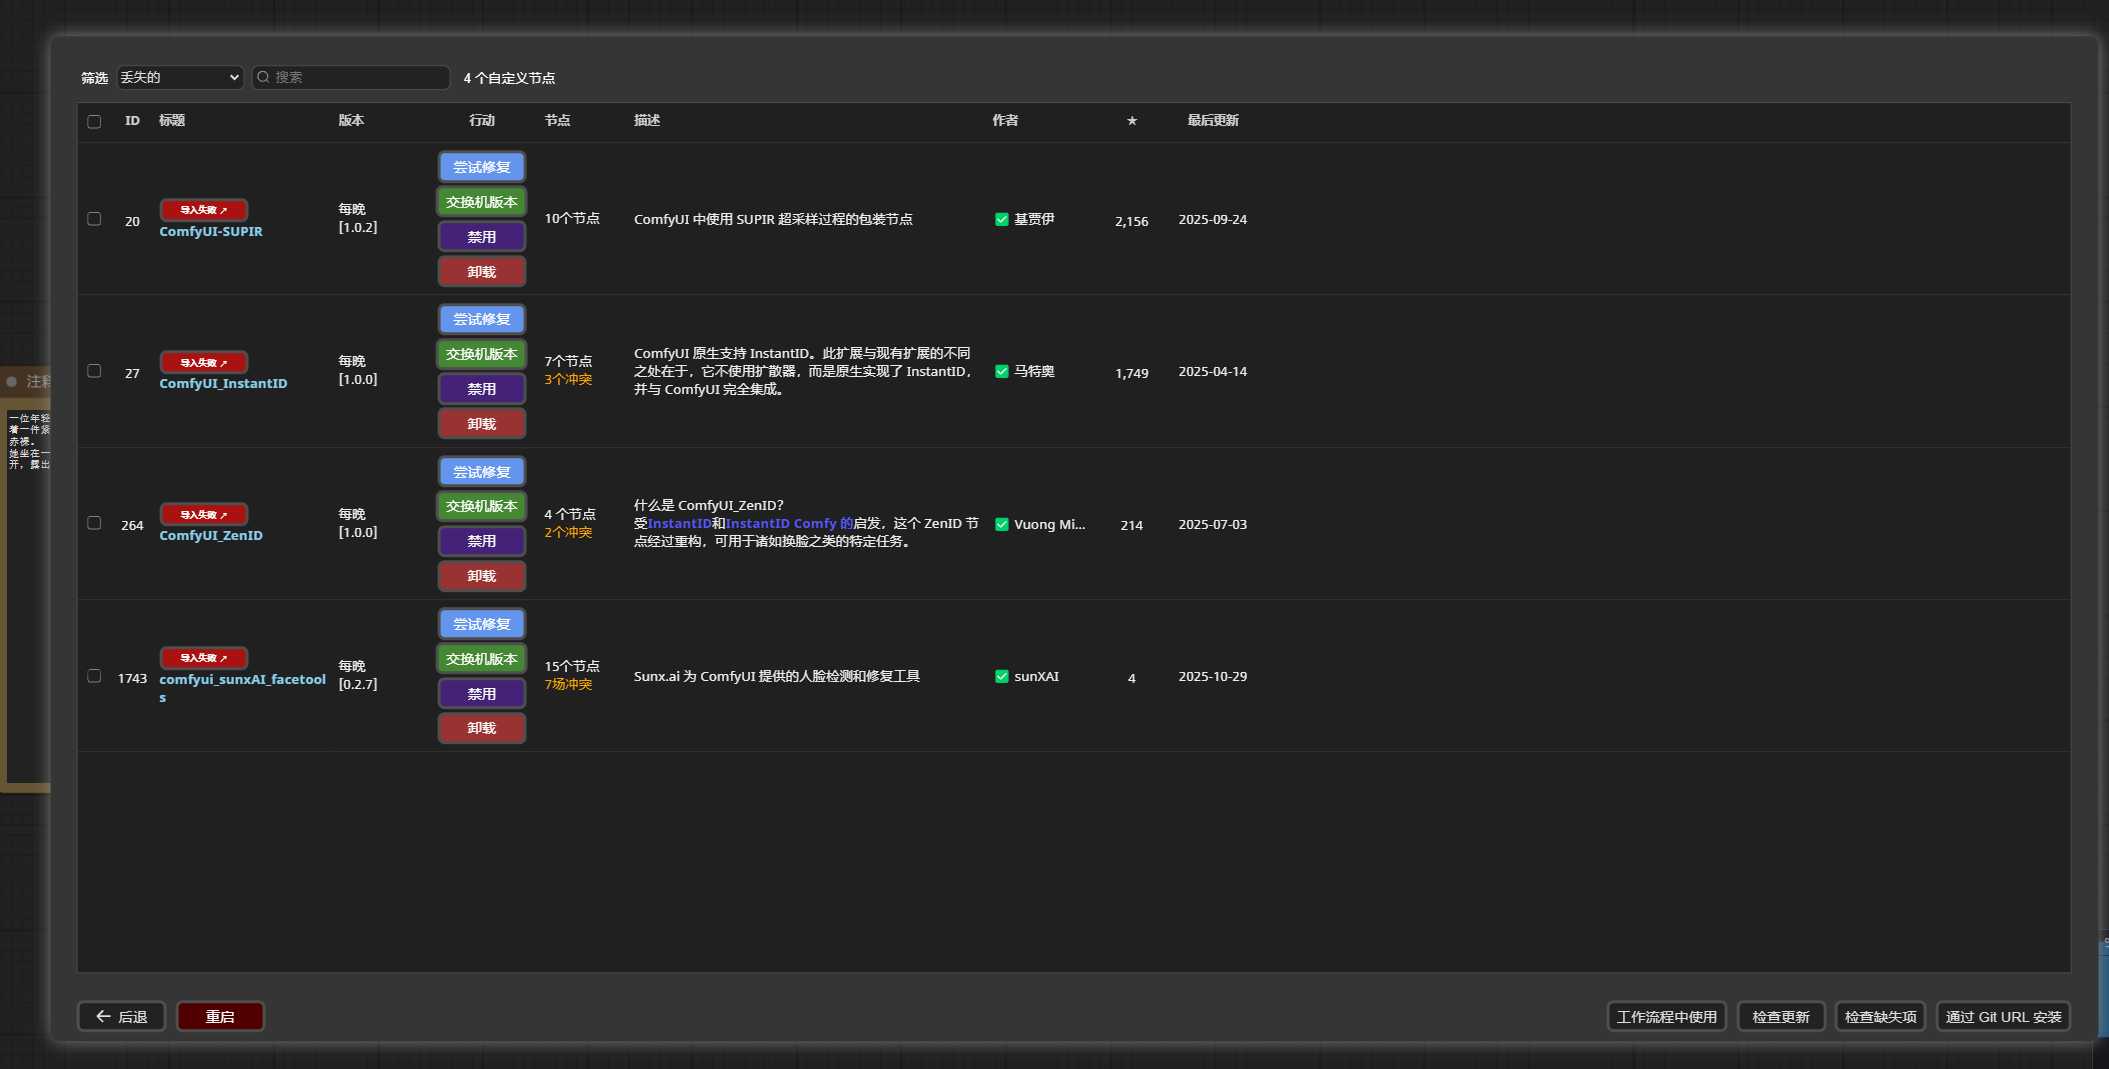2109x1069 pixels.
Task: Click the import failed badge above ComfyUI-SUPIR
Action: [x=203, y=210]
